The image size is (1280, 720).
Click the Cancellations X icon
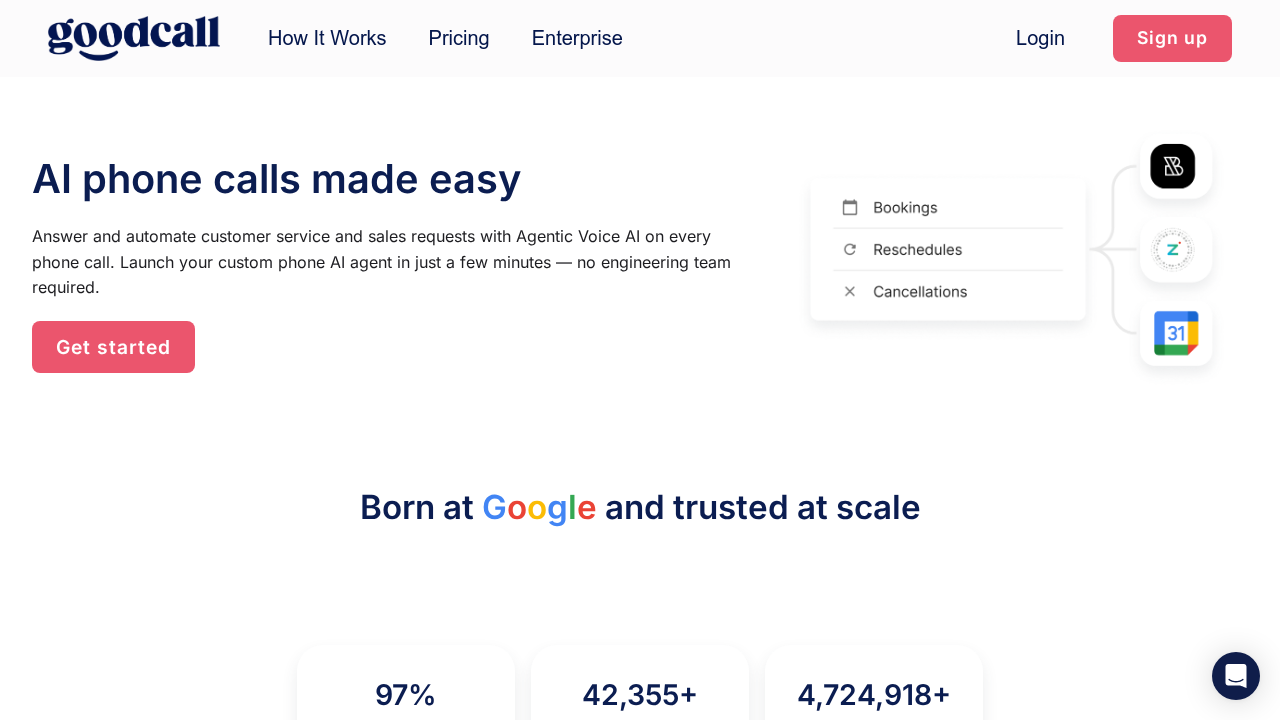[850, 291]
